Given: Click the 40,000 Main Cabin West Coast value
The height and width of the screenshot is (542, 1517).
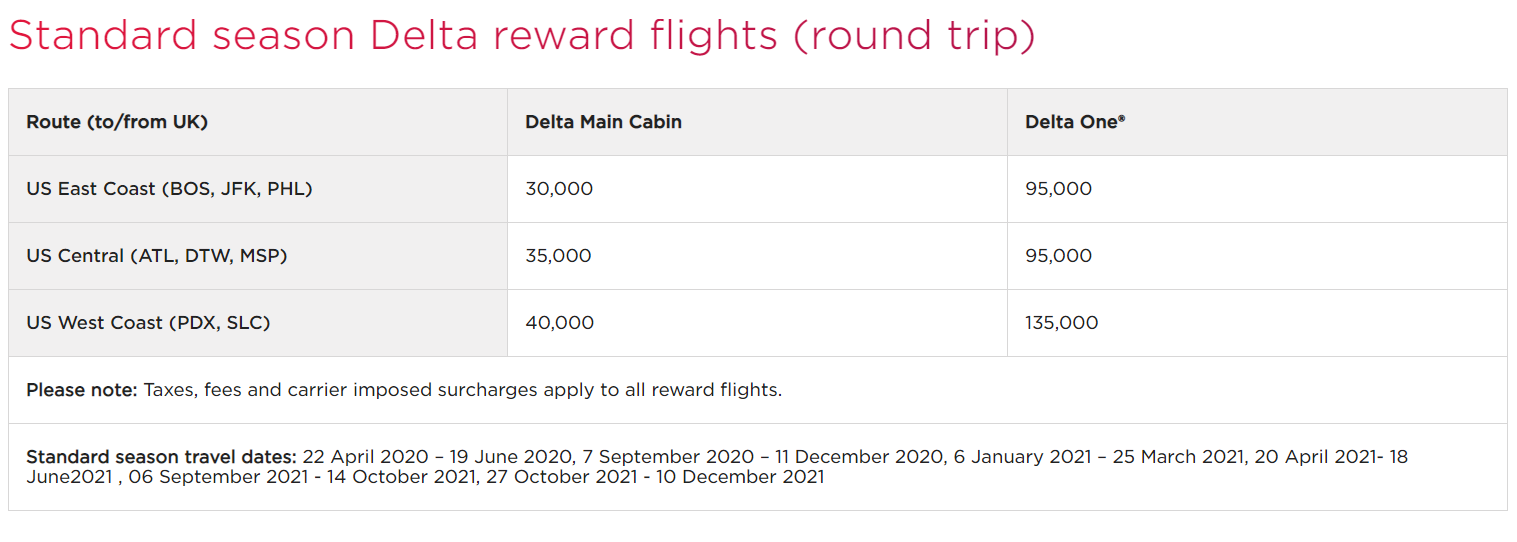Looking at the screenshot, I should (x=559, y=323).
